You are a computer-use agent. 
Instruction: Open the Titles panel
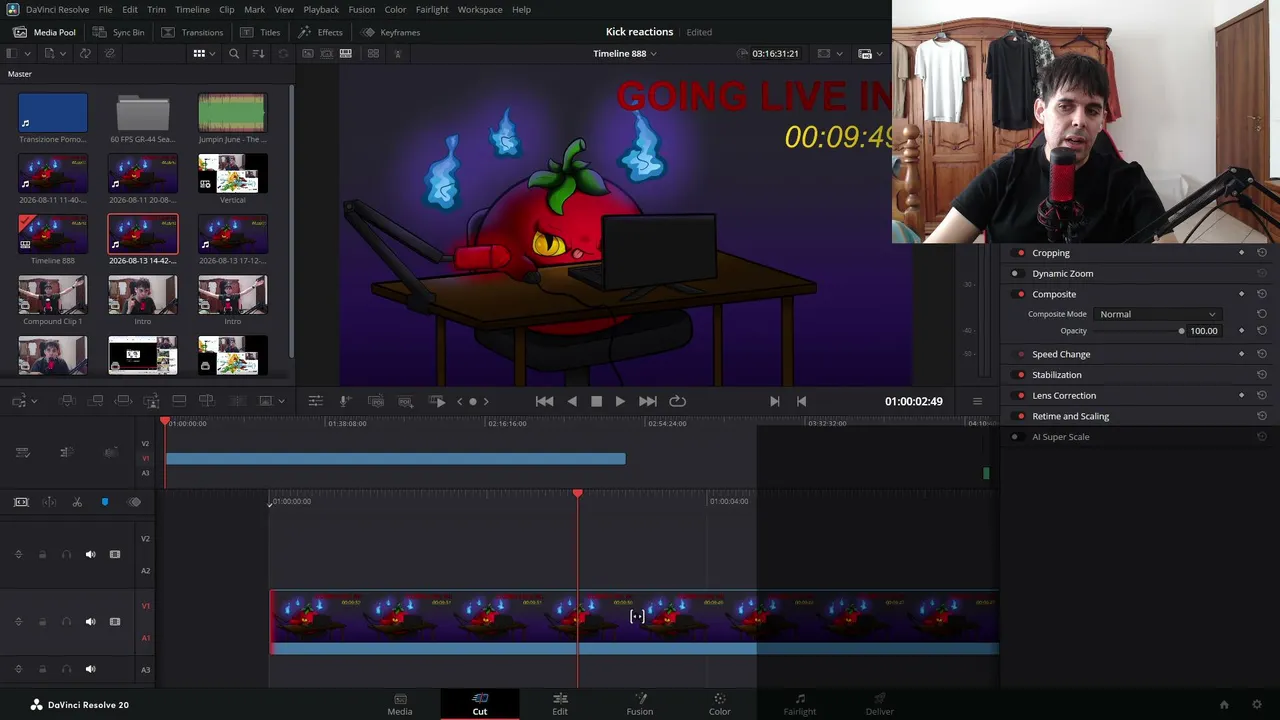pos(260,32)
